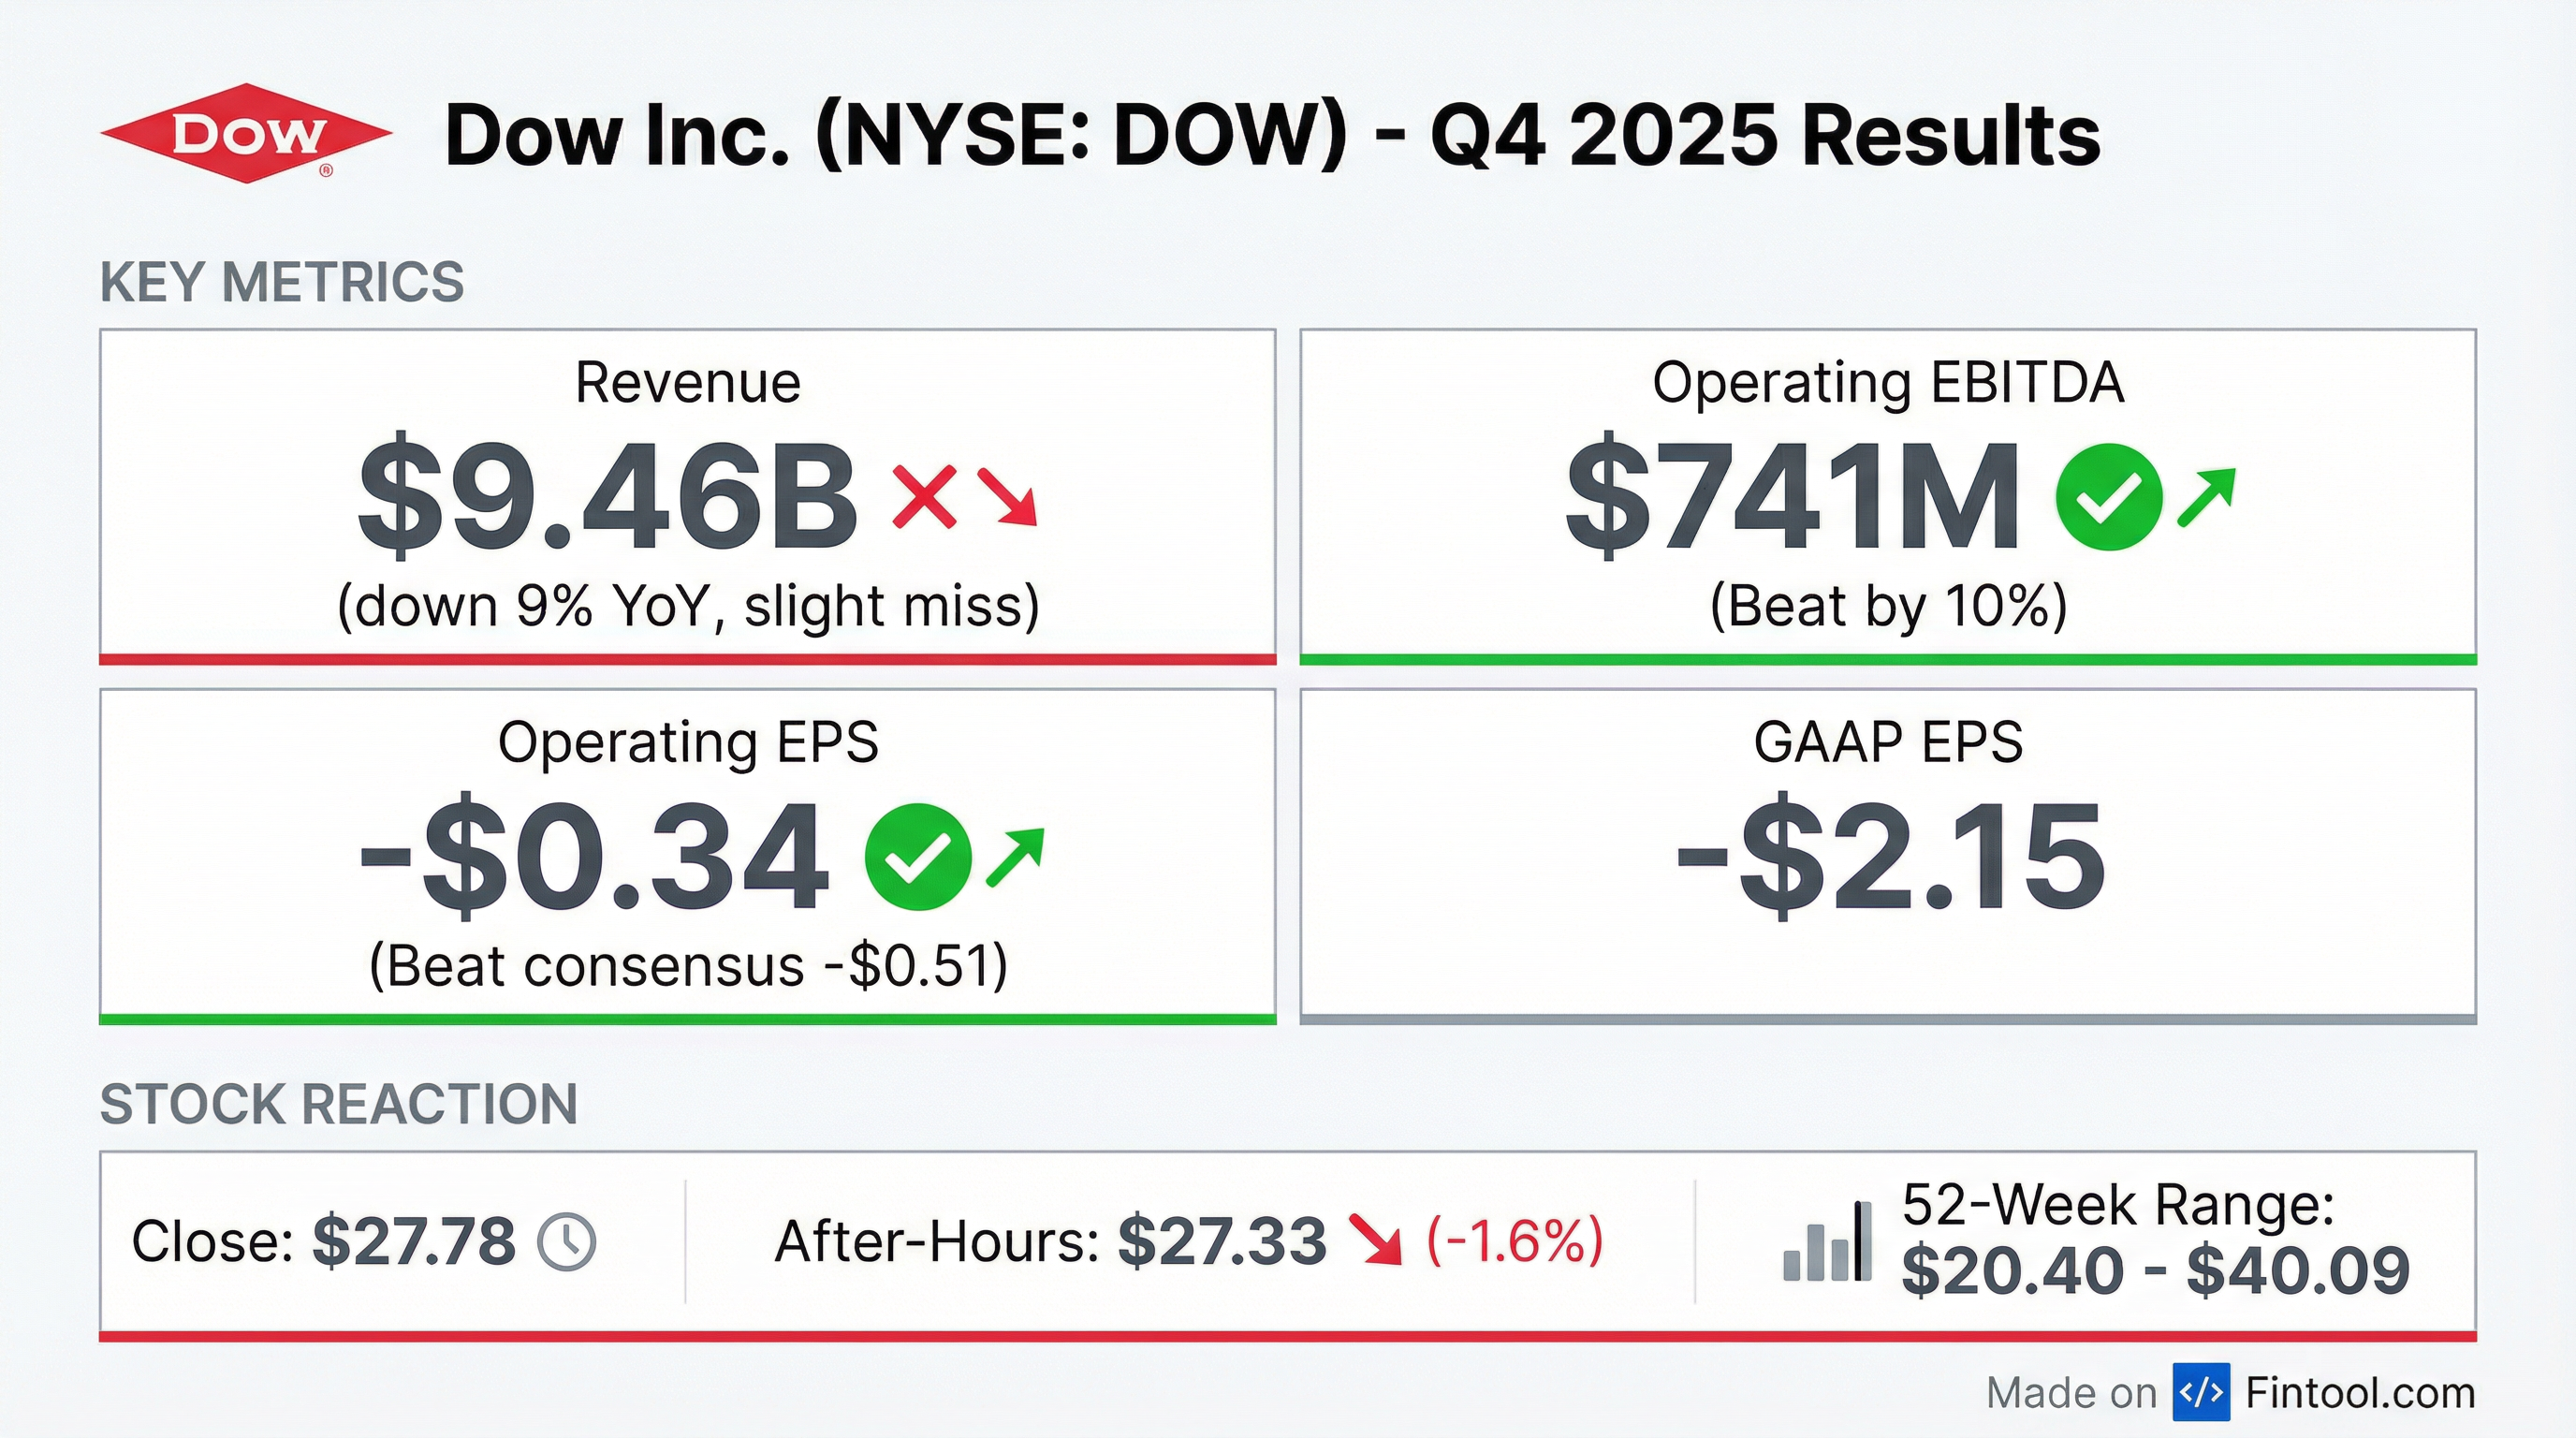Click the green checkmark next to $741M
Screen dimensions: 2576x1438
point(2108,497)
